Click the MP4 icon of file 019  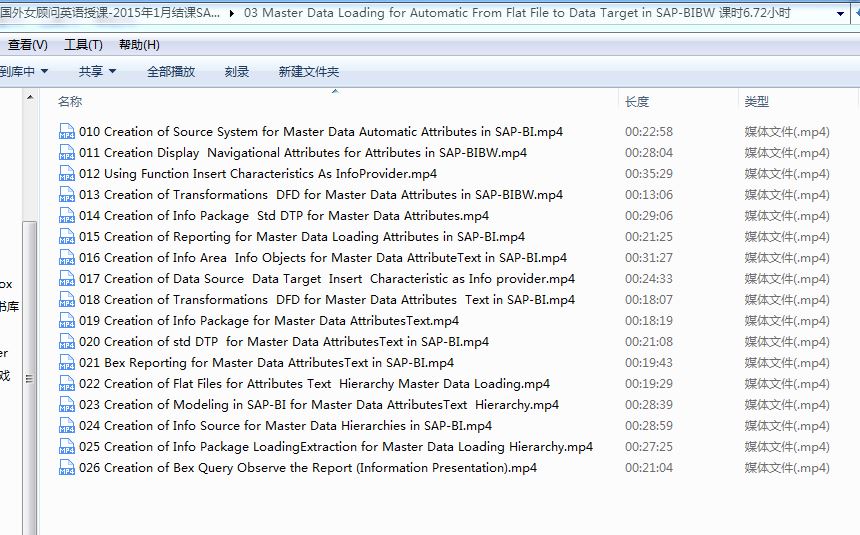(66, 320)
